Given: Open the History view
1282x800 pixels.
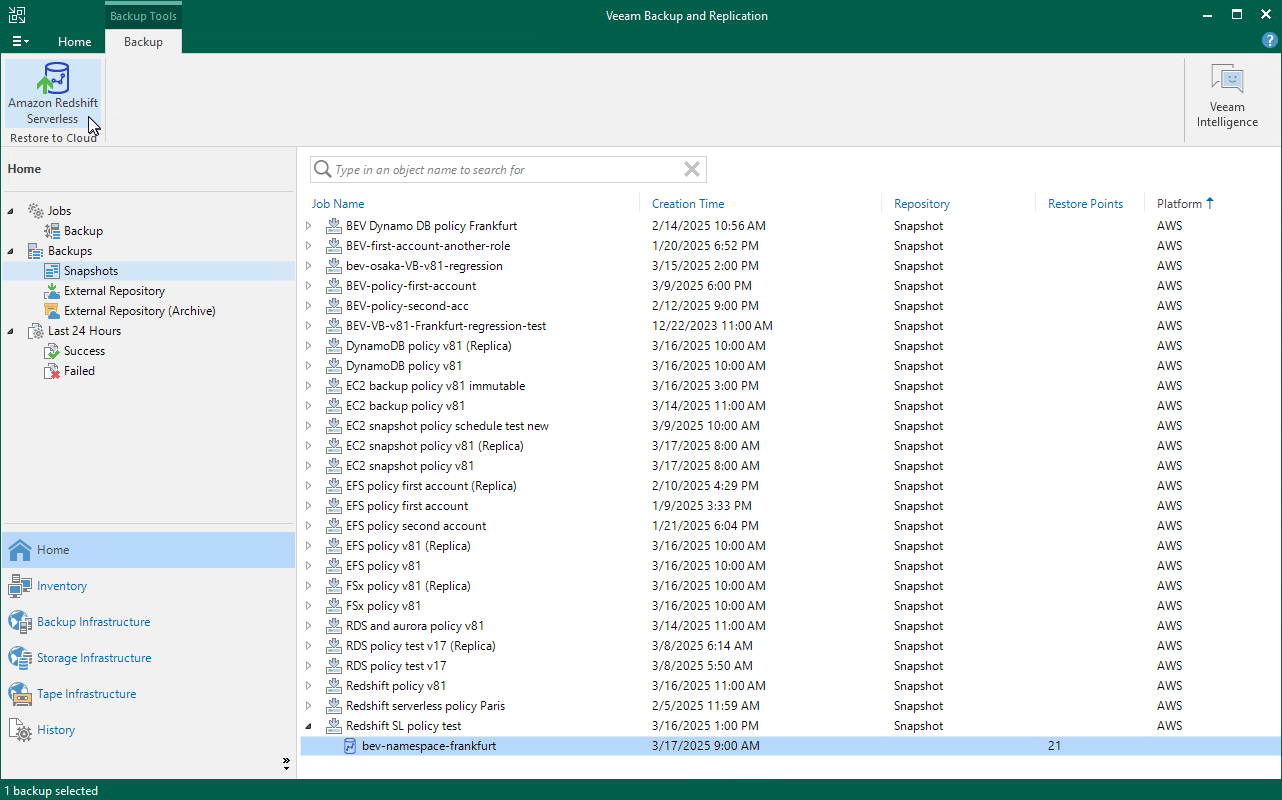Looking at the screenshot, I should [148, 730].
